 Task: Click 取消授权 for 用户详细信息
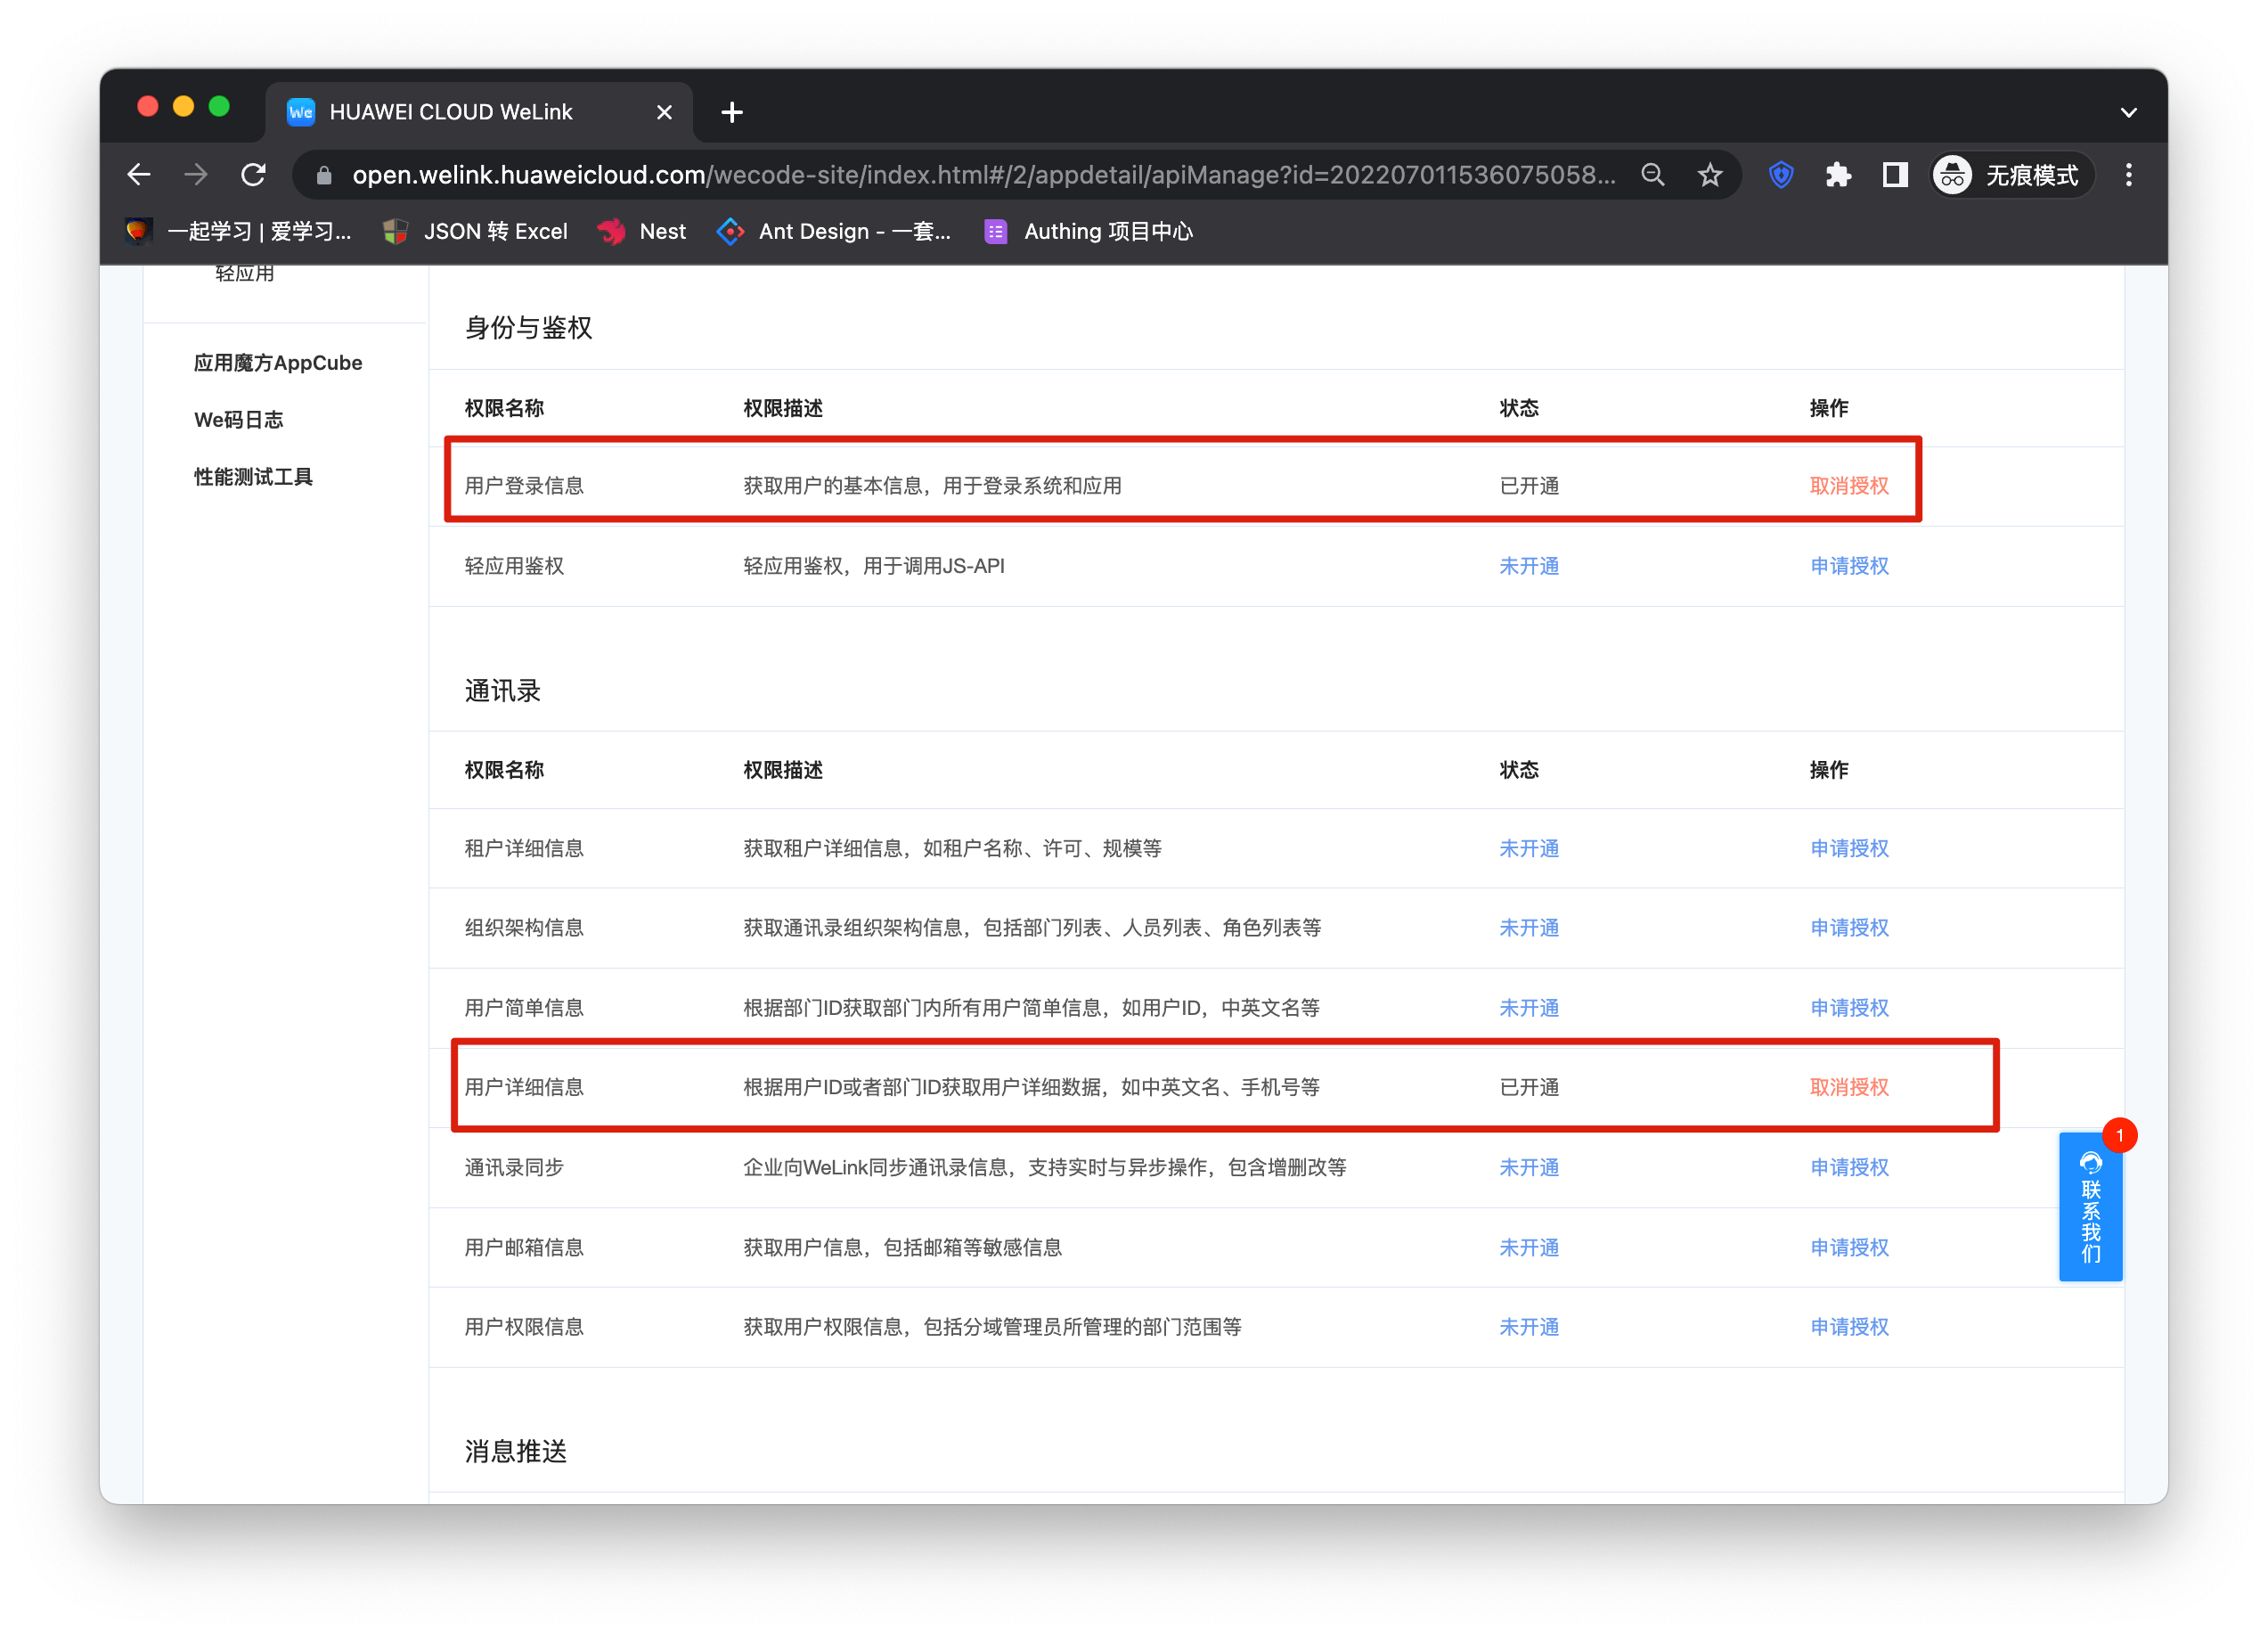tap(1848, 1087)
